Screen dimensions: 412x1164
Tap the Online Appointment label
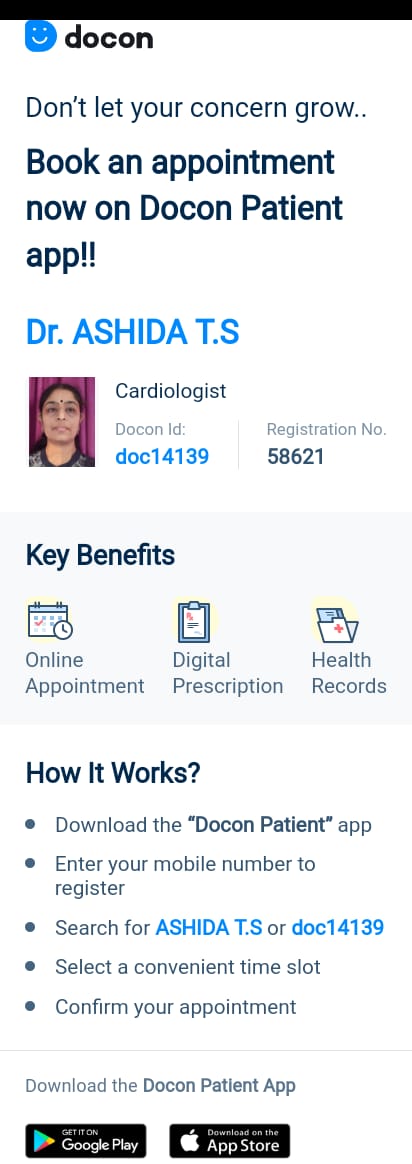[x=85, y=673]
